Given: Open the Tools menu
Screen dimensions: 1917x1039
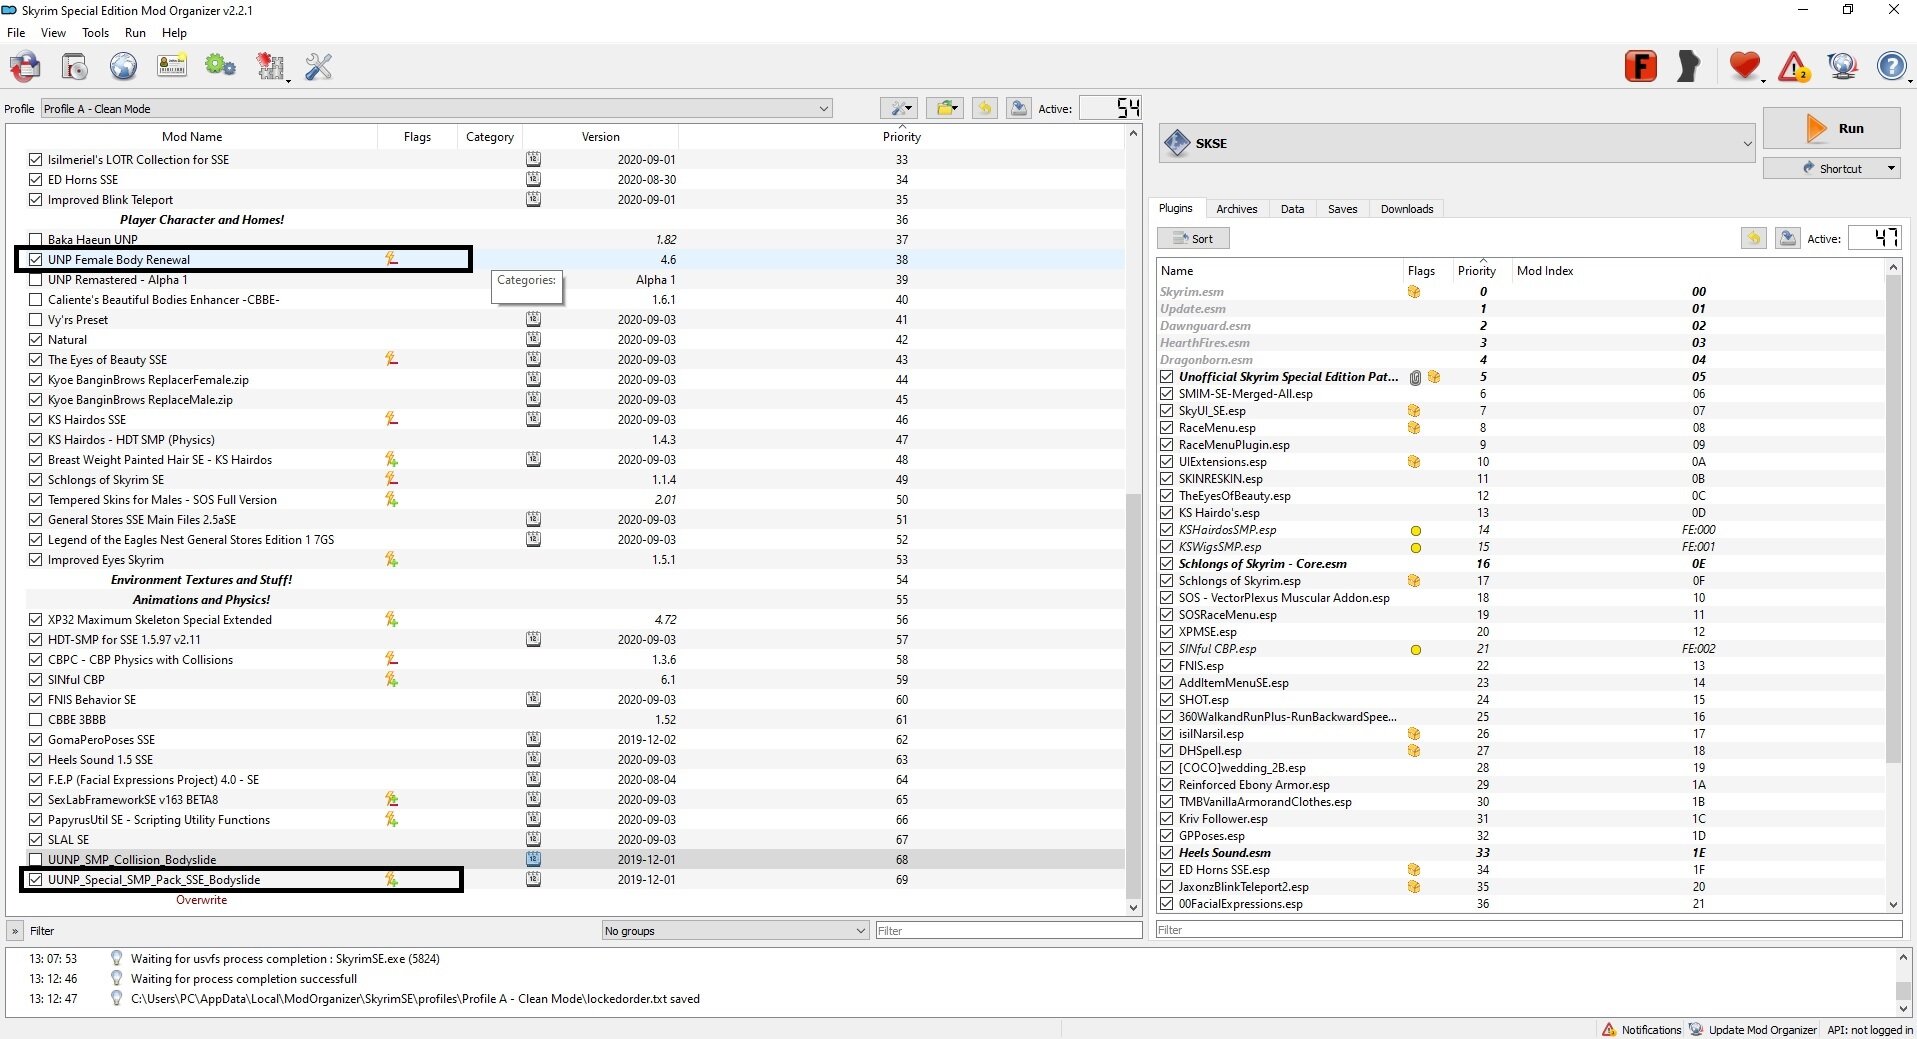Looking at the screenshot, I should (95, 33).
